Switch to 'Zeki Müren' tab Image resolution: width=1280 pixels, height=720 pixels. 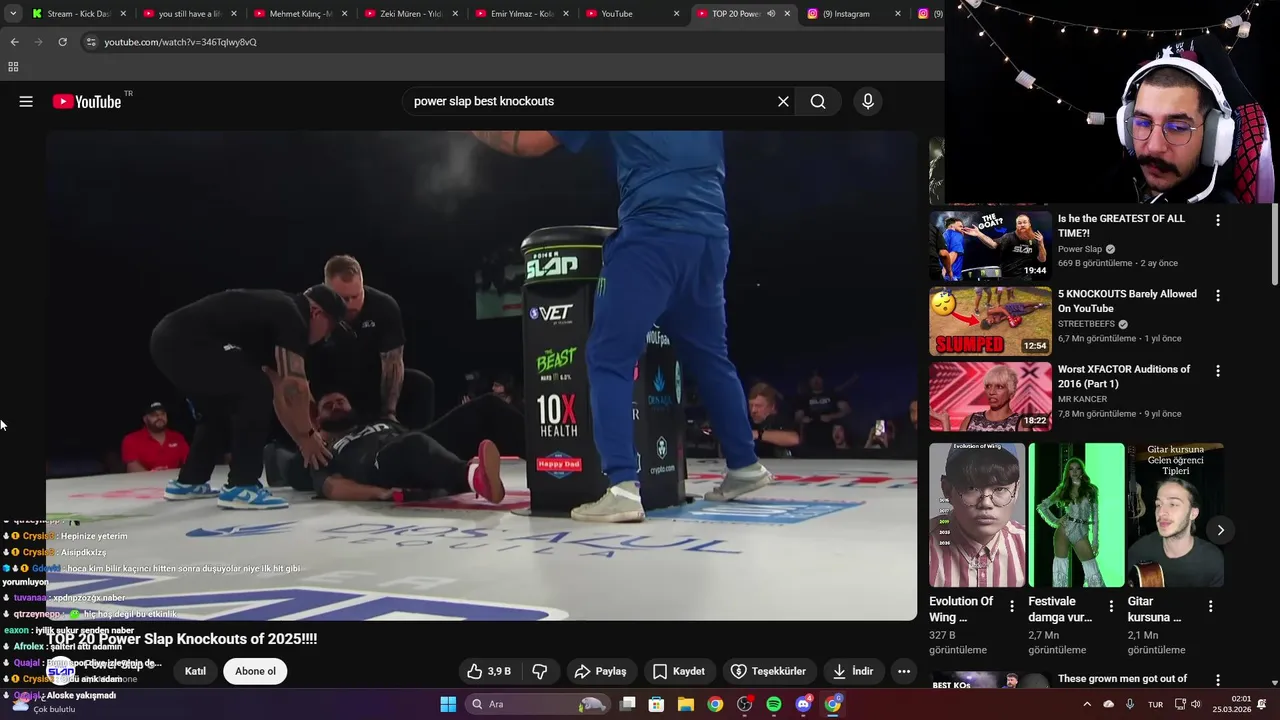click(411, 14)
